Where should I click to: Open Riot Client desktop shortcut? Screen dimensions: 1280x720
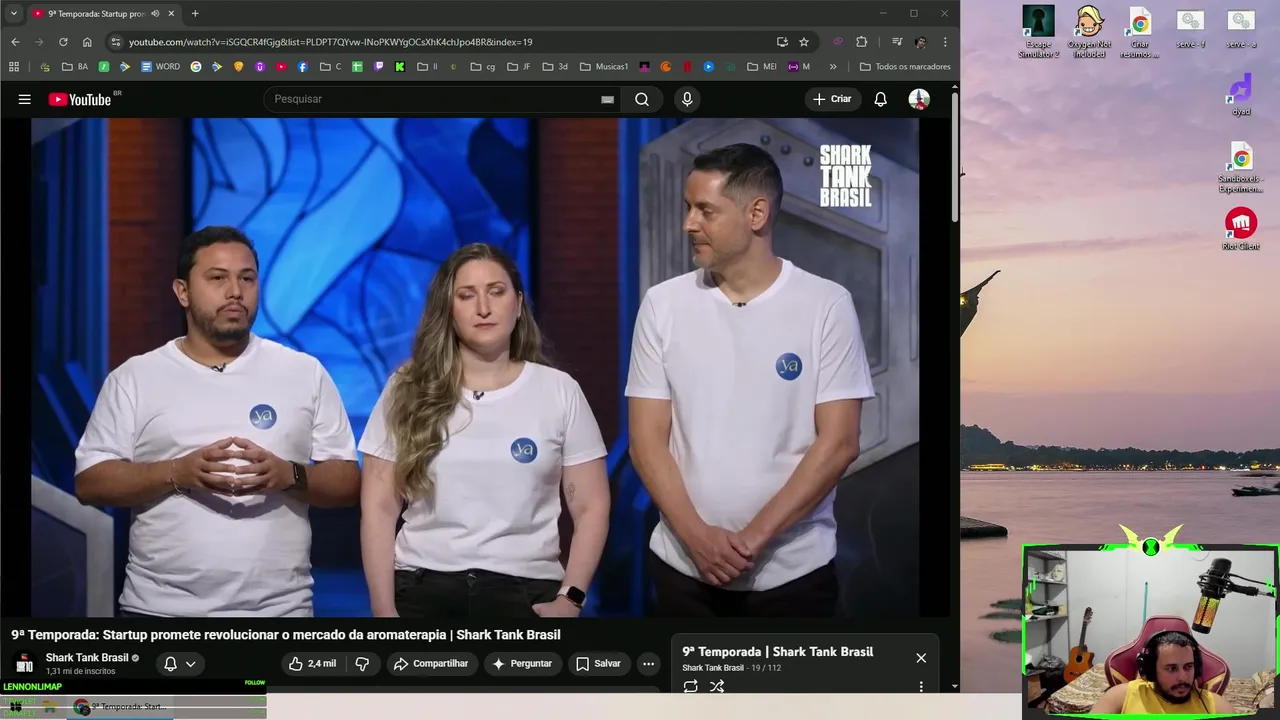point(1241,229)
